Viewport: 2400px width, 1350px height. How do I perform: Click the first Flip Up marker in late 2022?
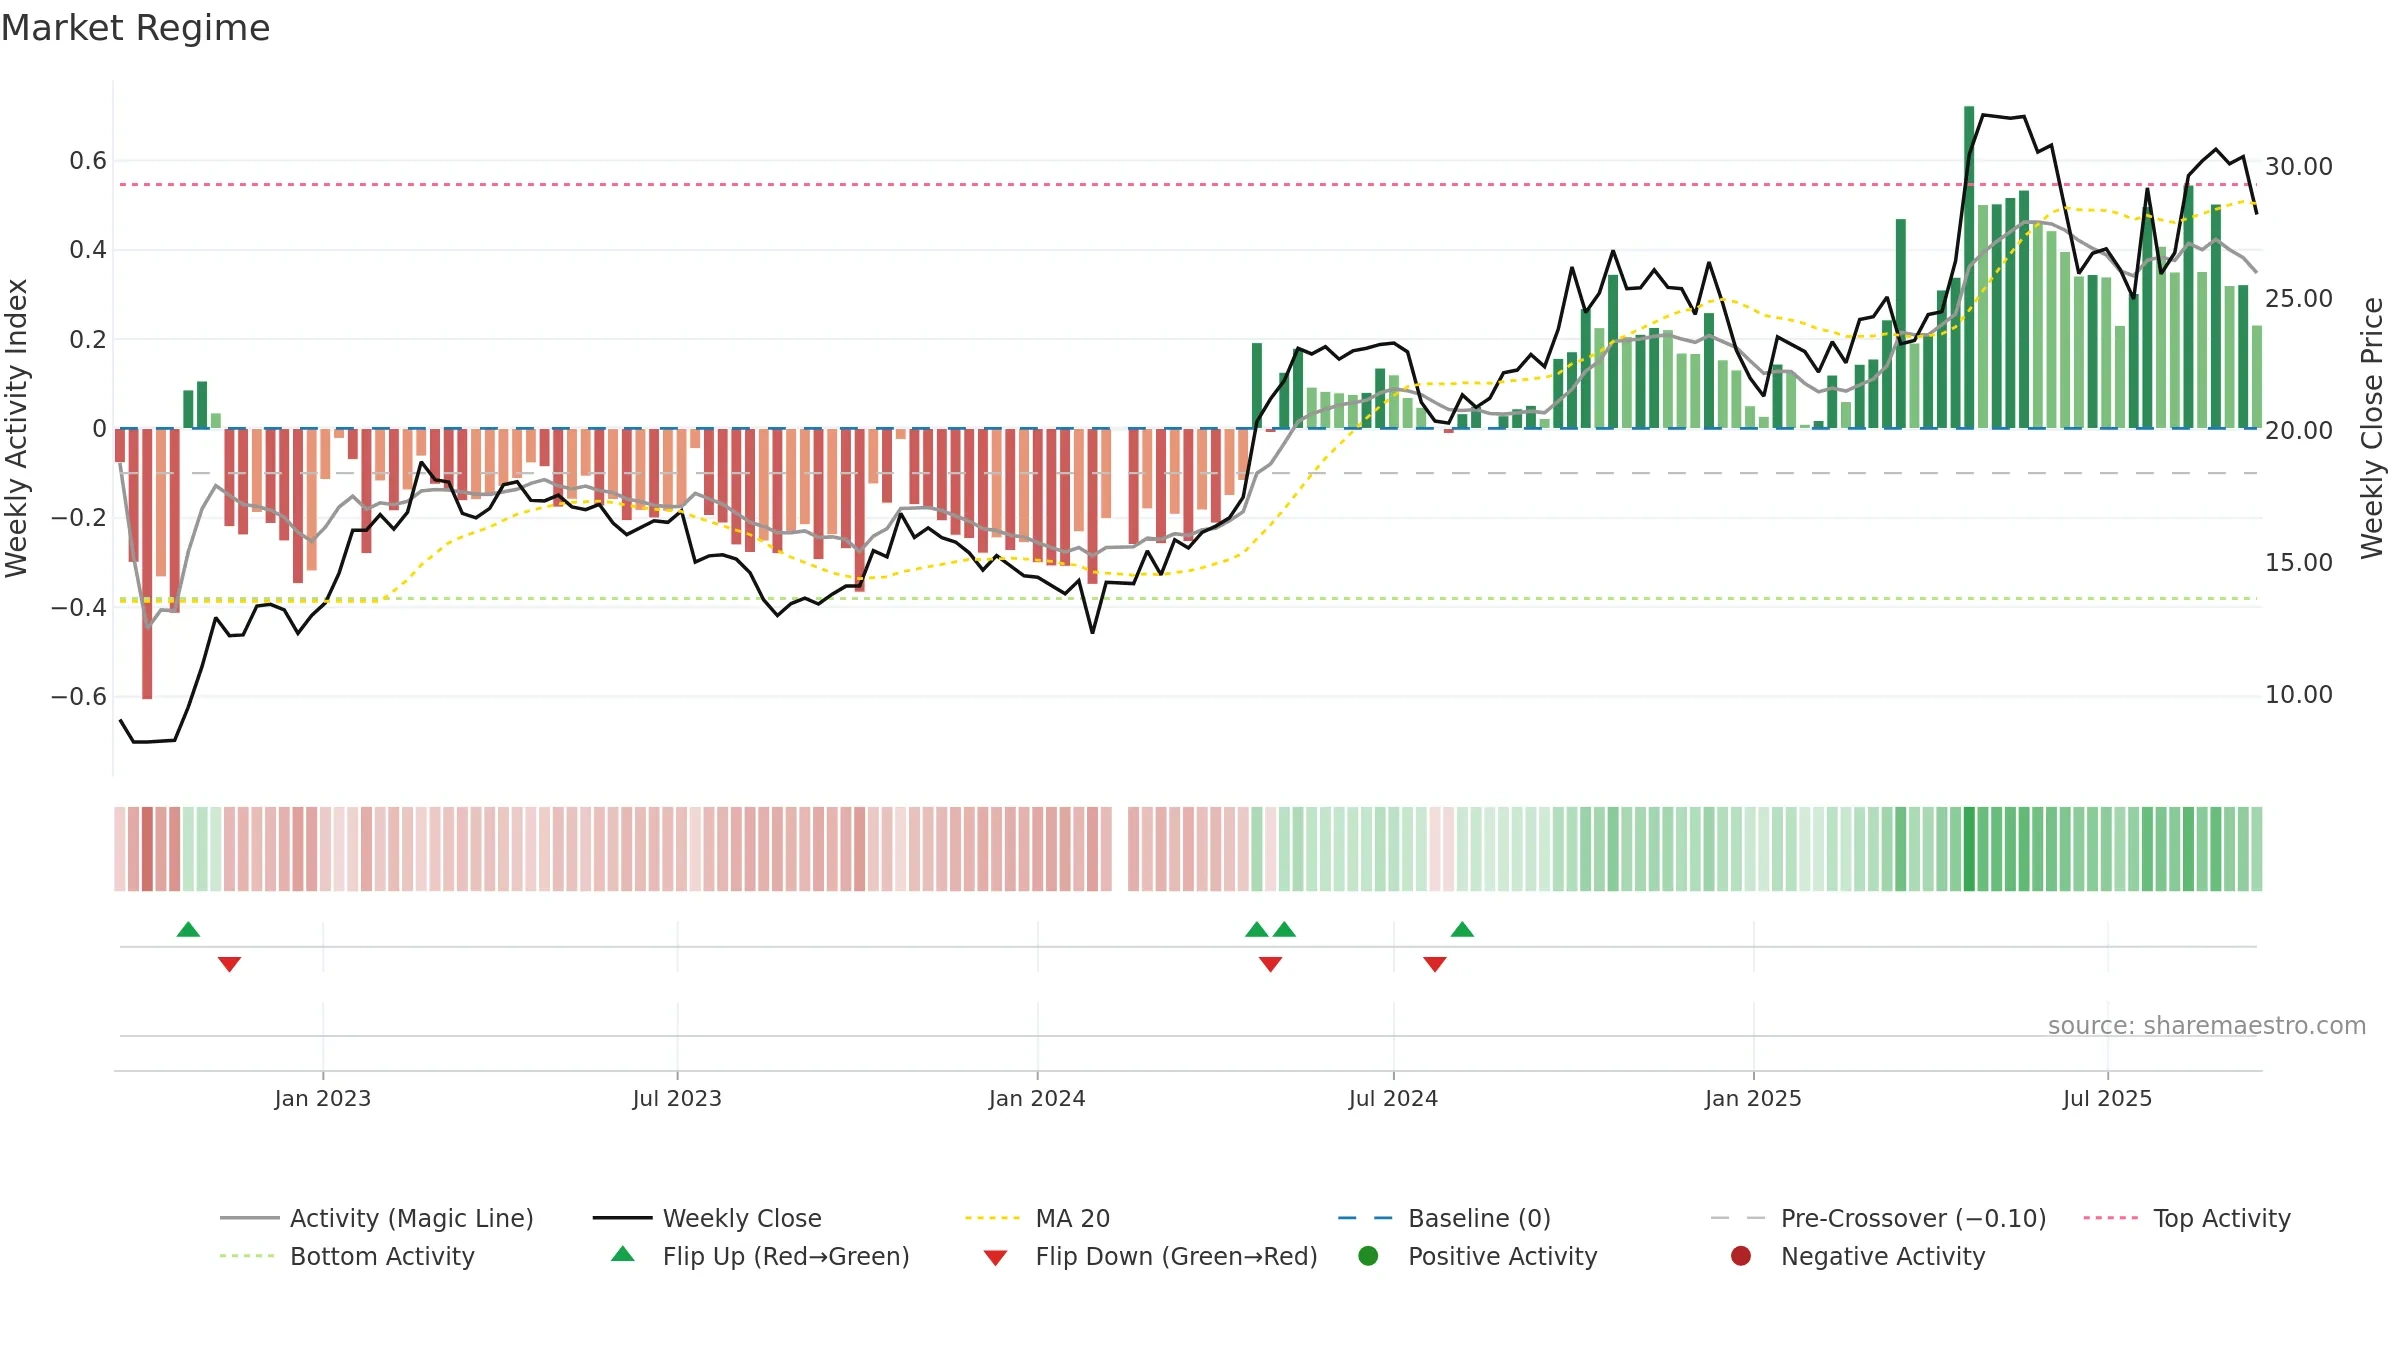(188, 929)
